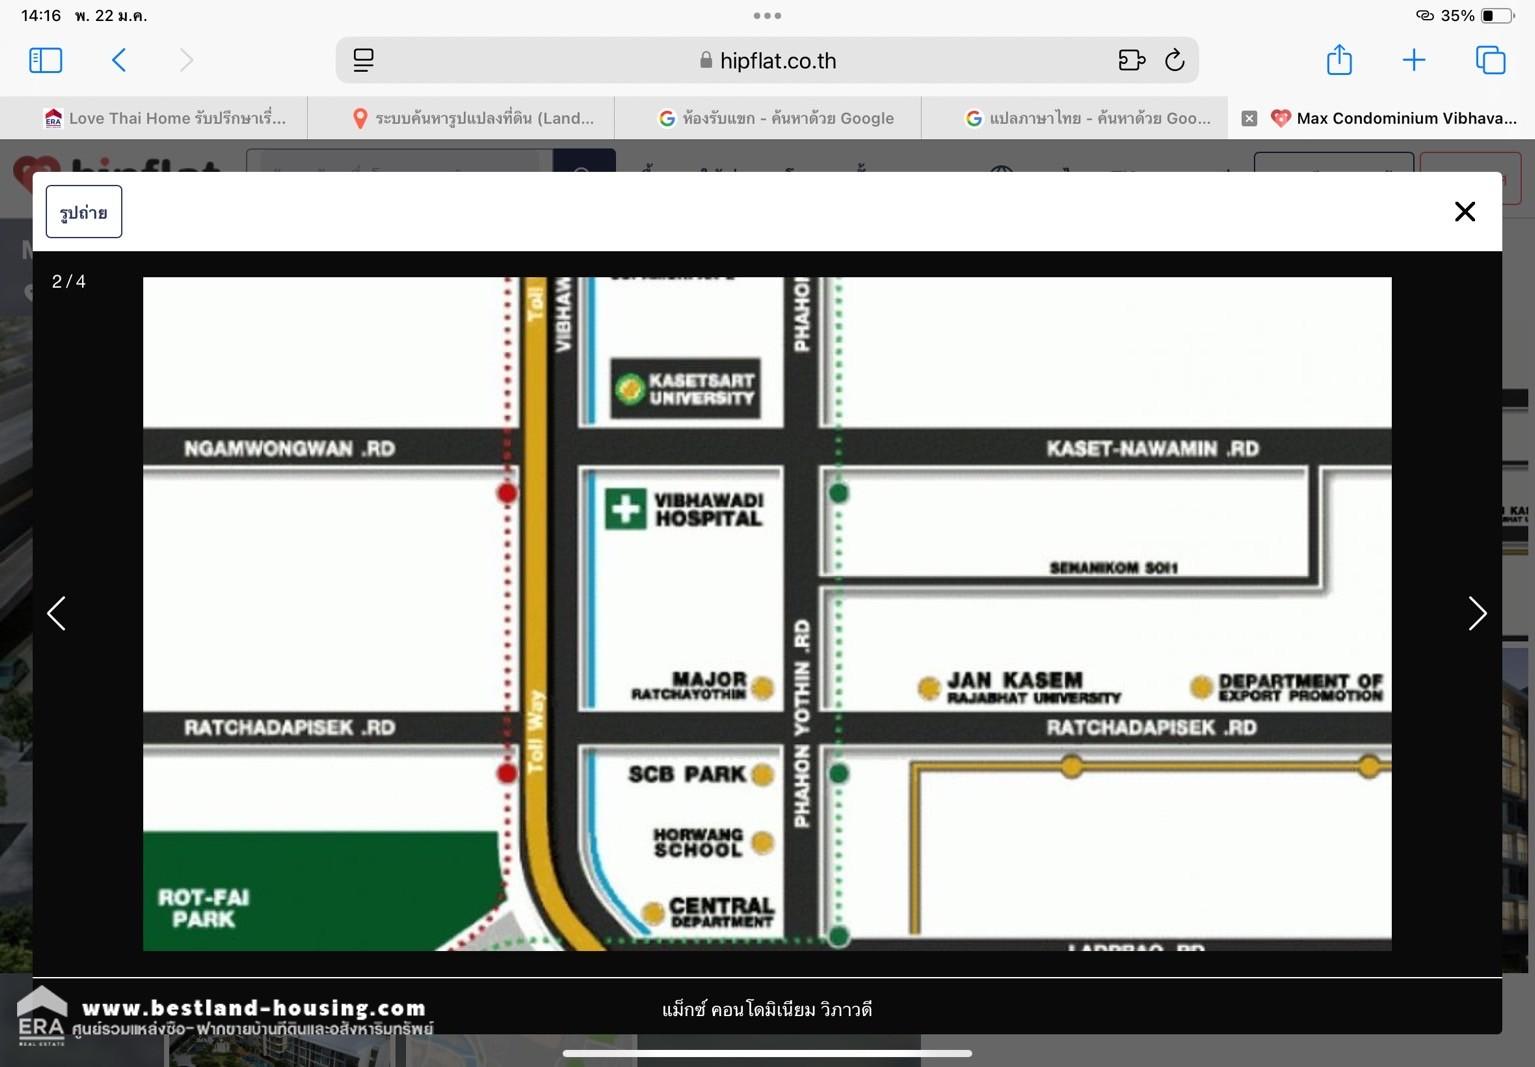Click the แม็กซ์ คอนโดมิเนียม วิภาวดี caption
Screen dimensions: 1535x1067
coord(767,1009)
